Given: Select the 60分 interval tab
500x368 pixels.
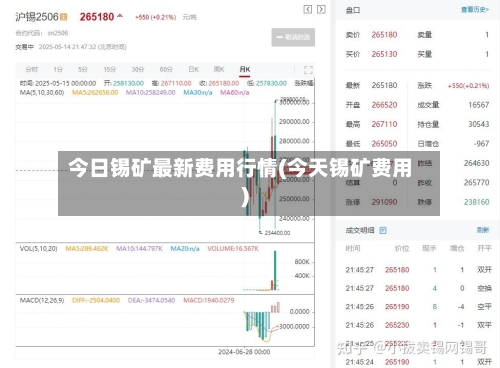Looking at the screenshot, I should tap(166, 69).
